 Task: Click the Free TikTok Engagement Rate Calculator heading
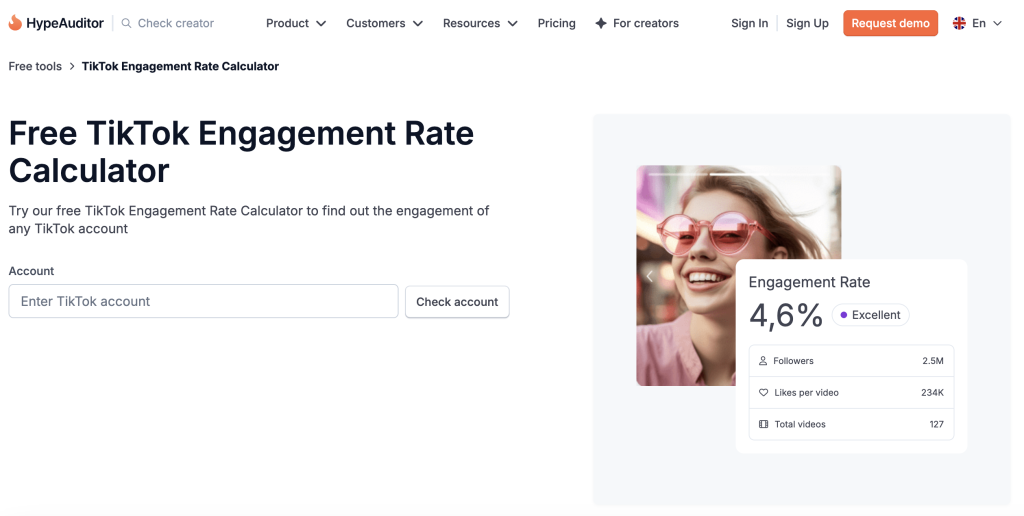(241, 152)
